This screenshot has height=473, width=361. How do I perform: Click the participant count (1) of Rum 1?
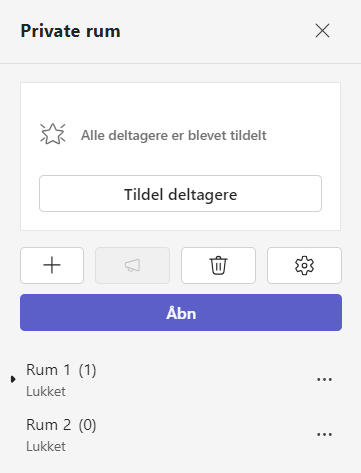[x=87, y=370]
